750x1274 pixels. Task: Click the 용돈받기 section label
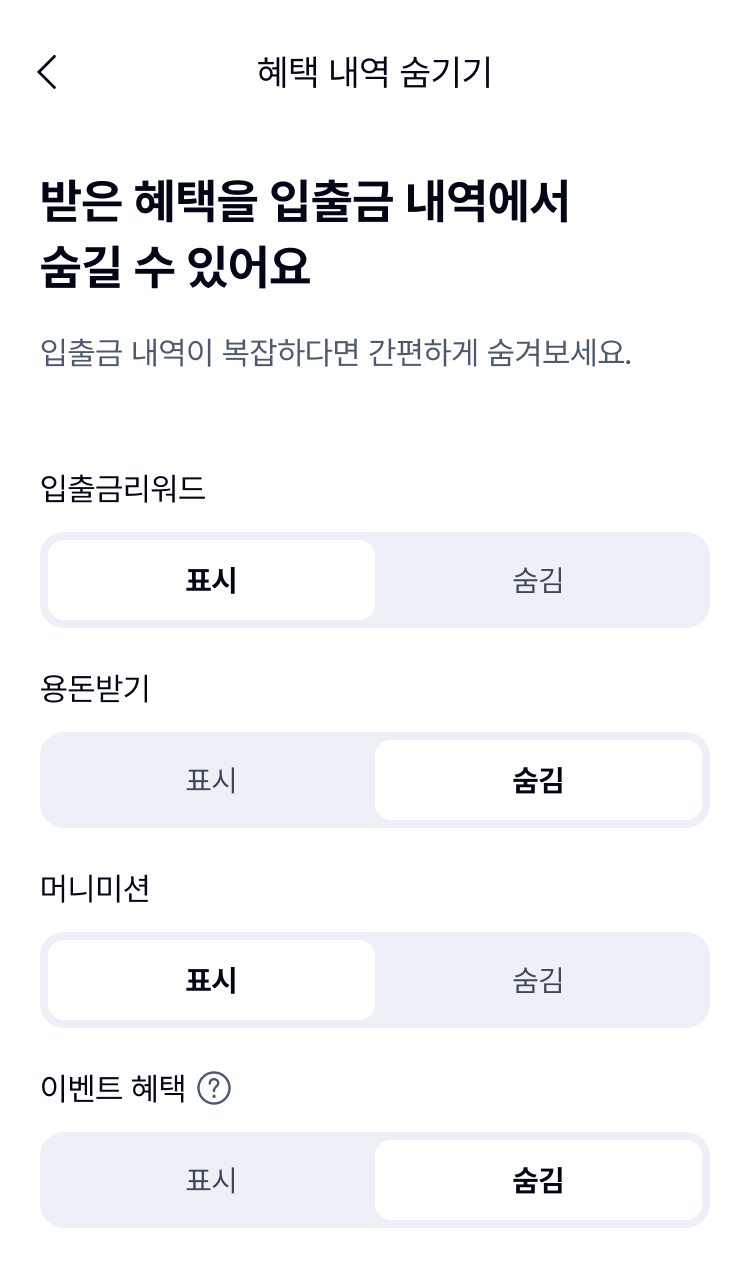click(95, 688)
